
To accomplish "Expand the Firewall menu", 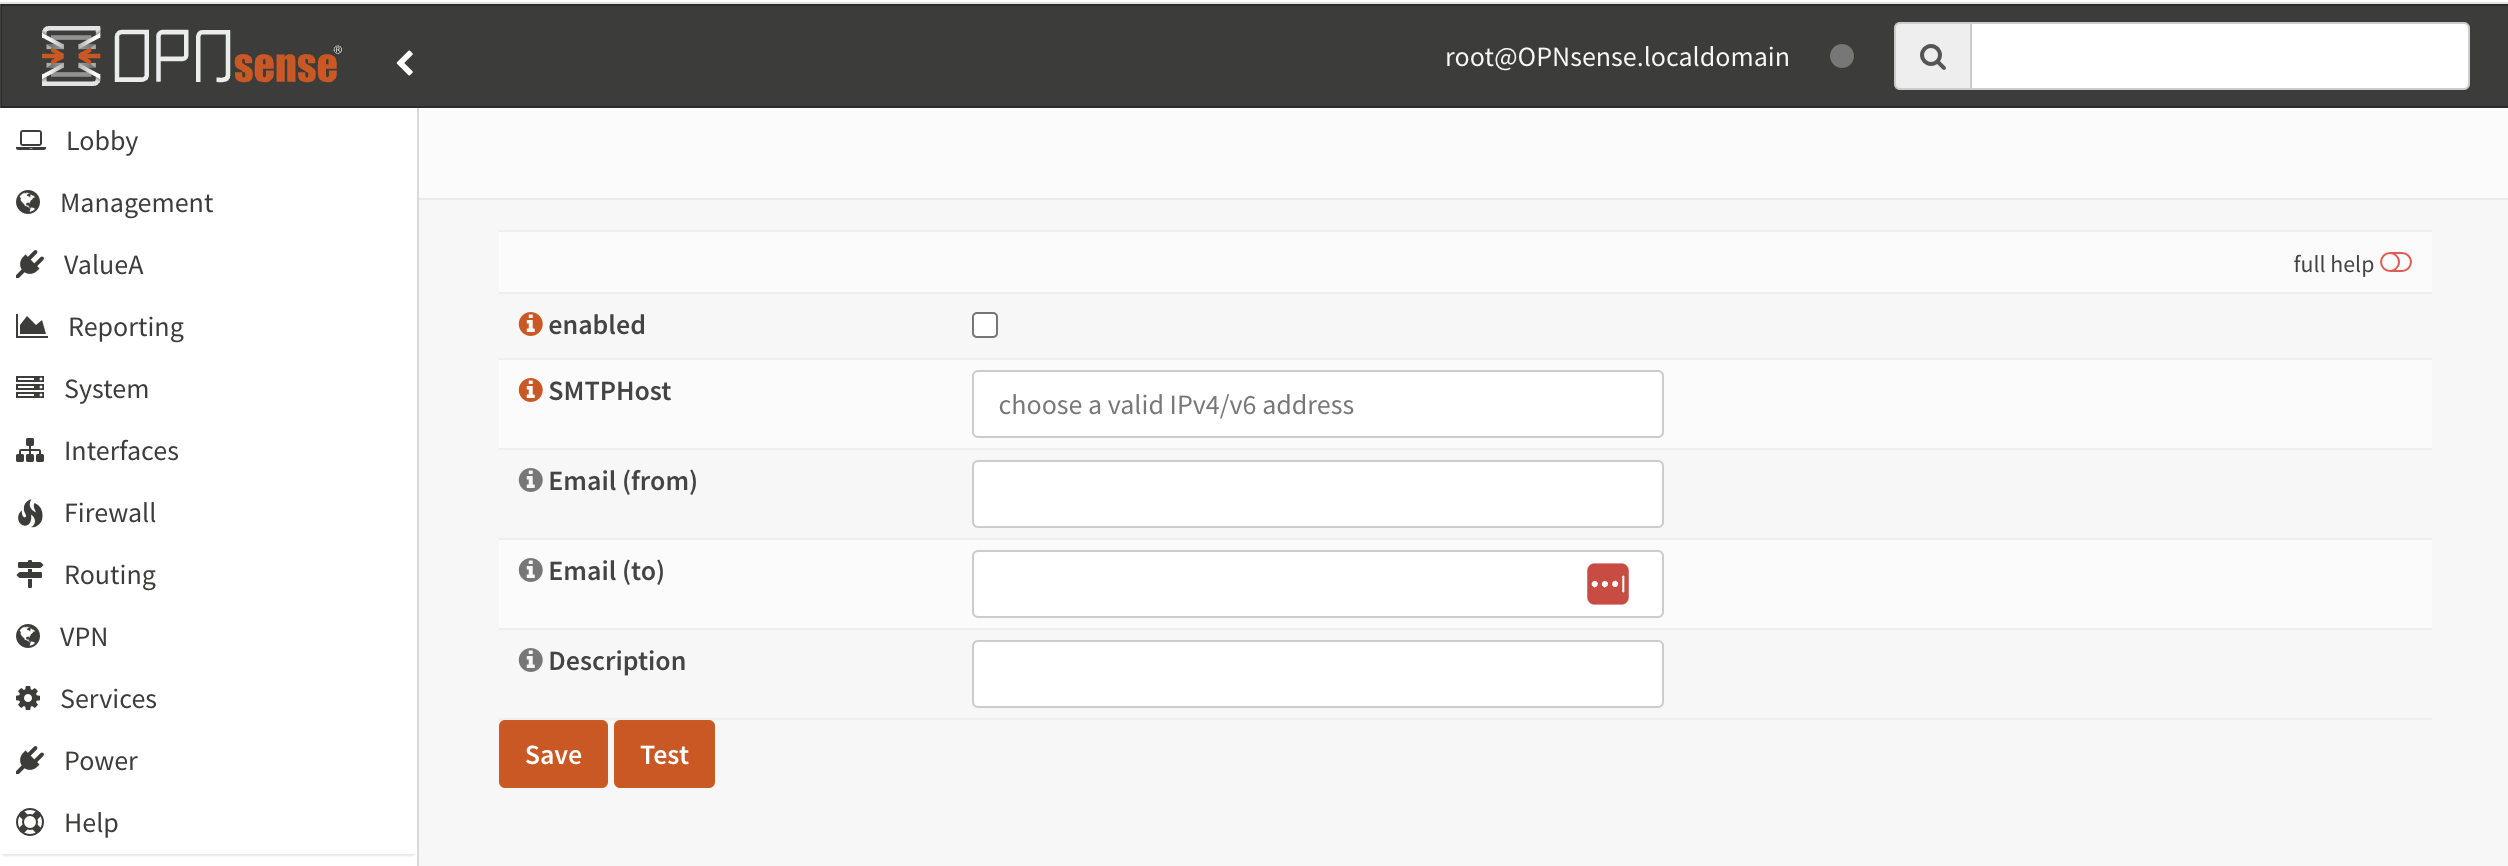I will click(x=109, y=513).
